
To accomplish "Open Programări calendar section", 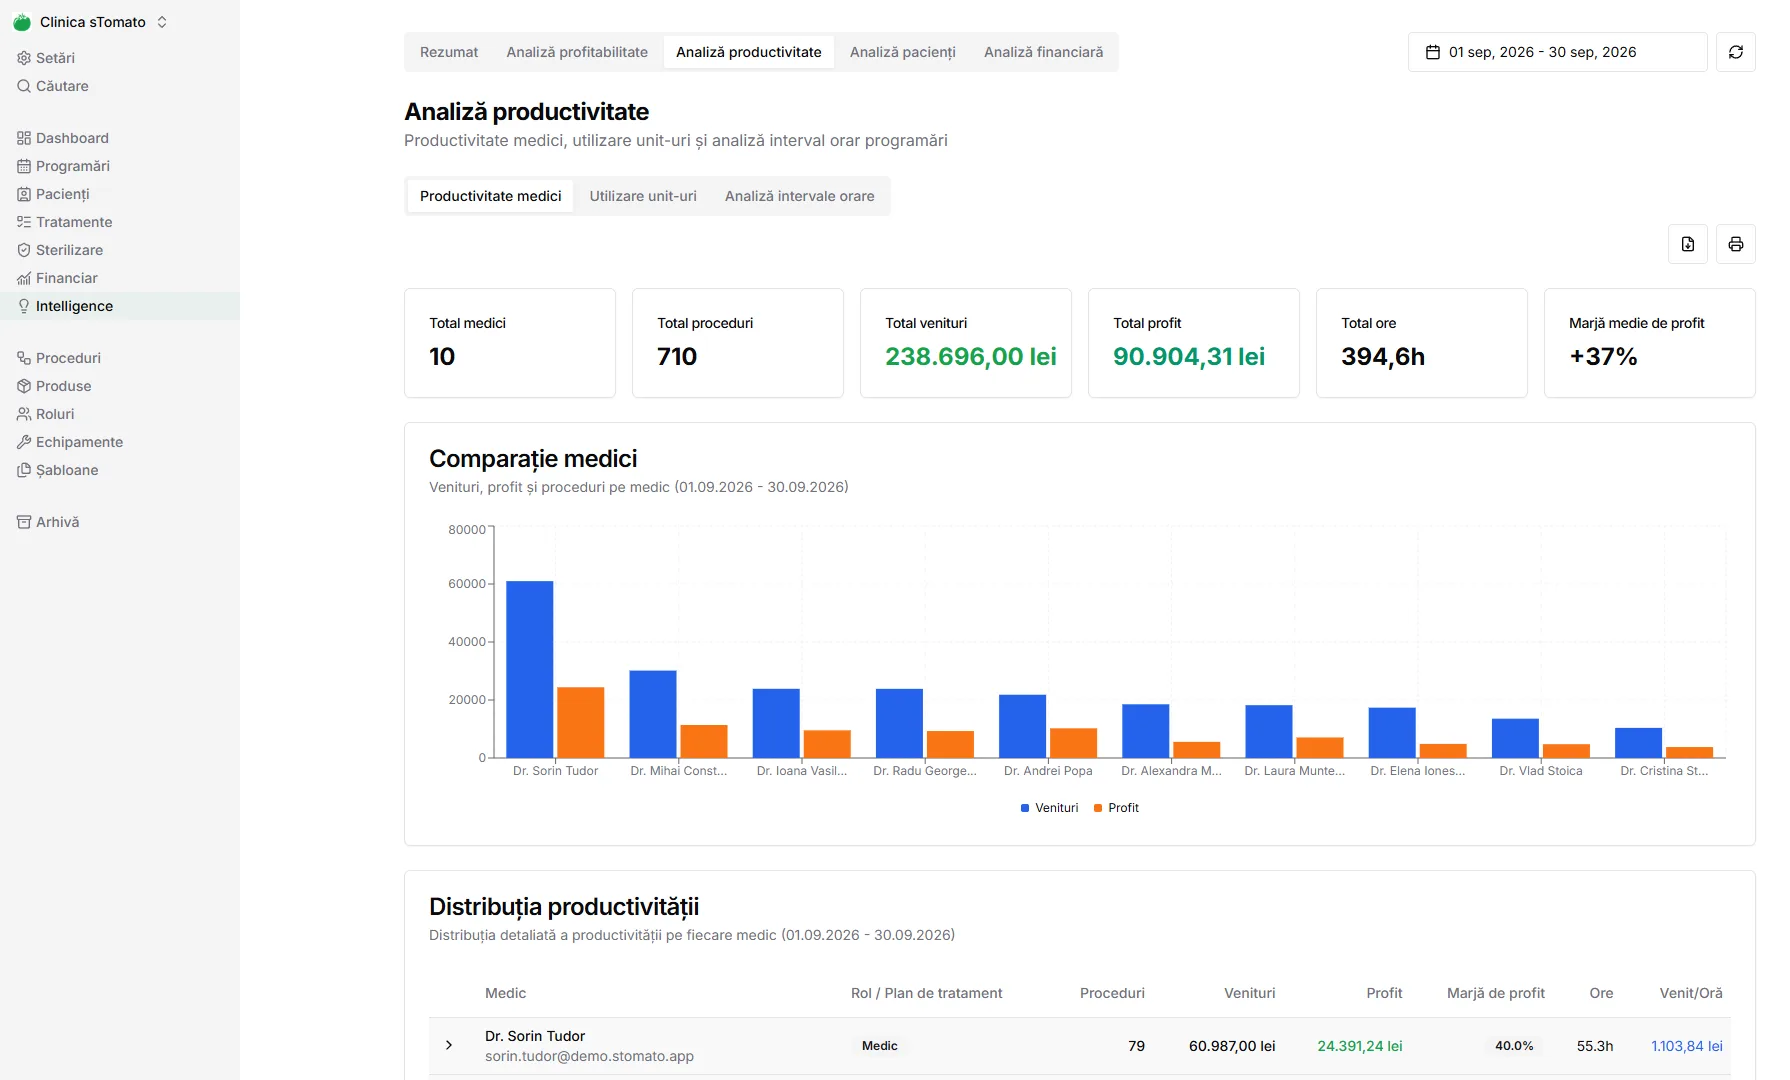I will coord(63,166).
